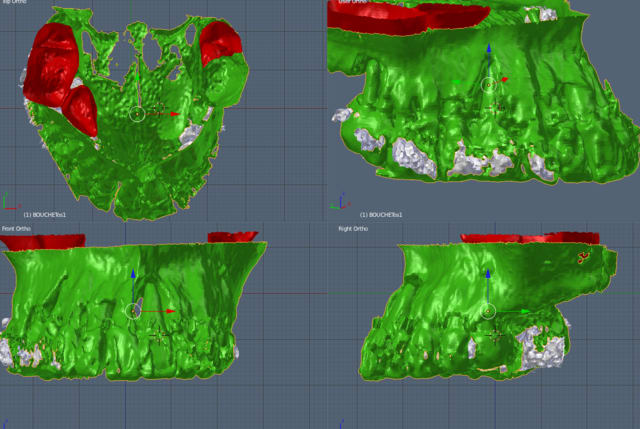Image resolution: width=640 pixels, height=429 pixels.
Task: Click the Front Ortho viewport label
Action: pos(16,229)
